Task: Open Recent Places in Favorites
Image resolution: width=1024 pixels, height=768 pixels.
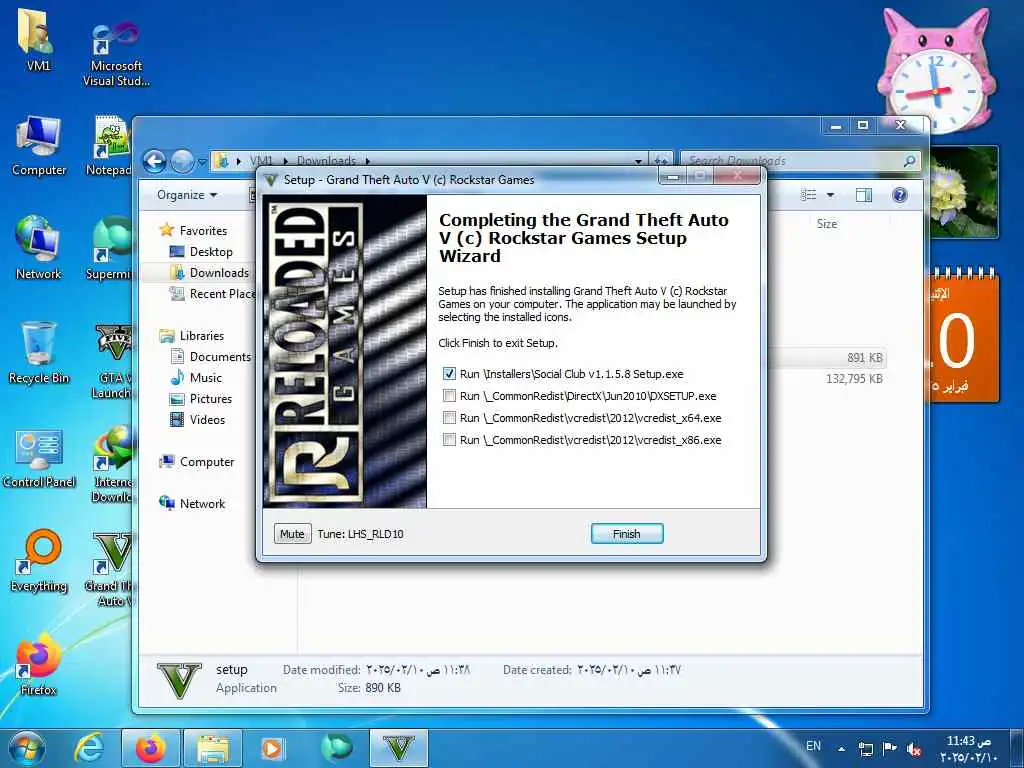Action: click(212, 294)
